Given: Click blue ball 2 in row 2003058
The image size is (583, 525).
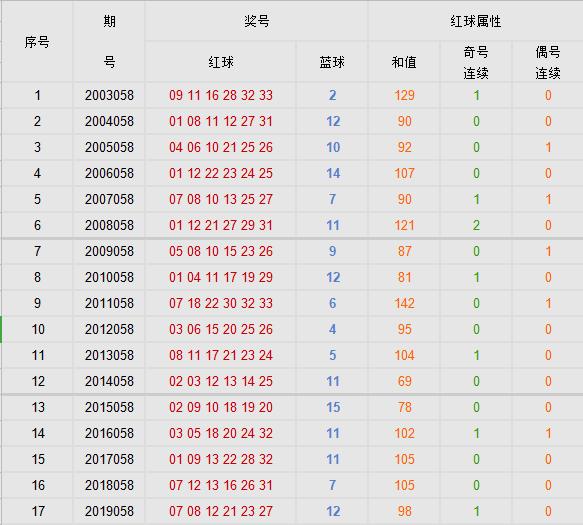Looking at the screenshot, I should click(x=332, y=95).
